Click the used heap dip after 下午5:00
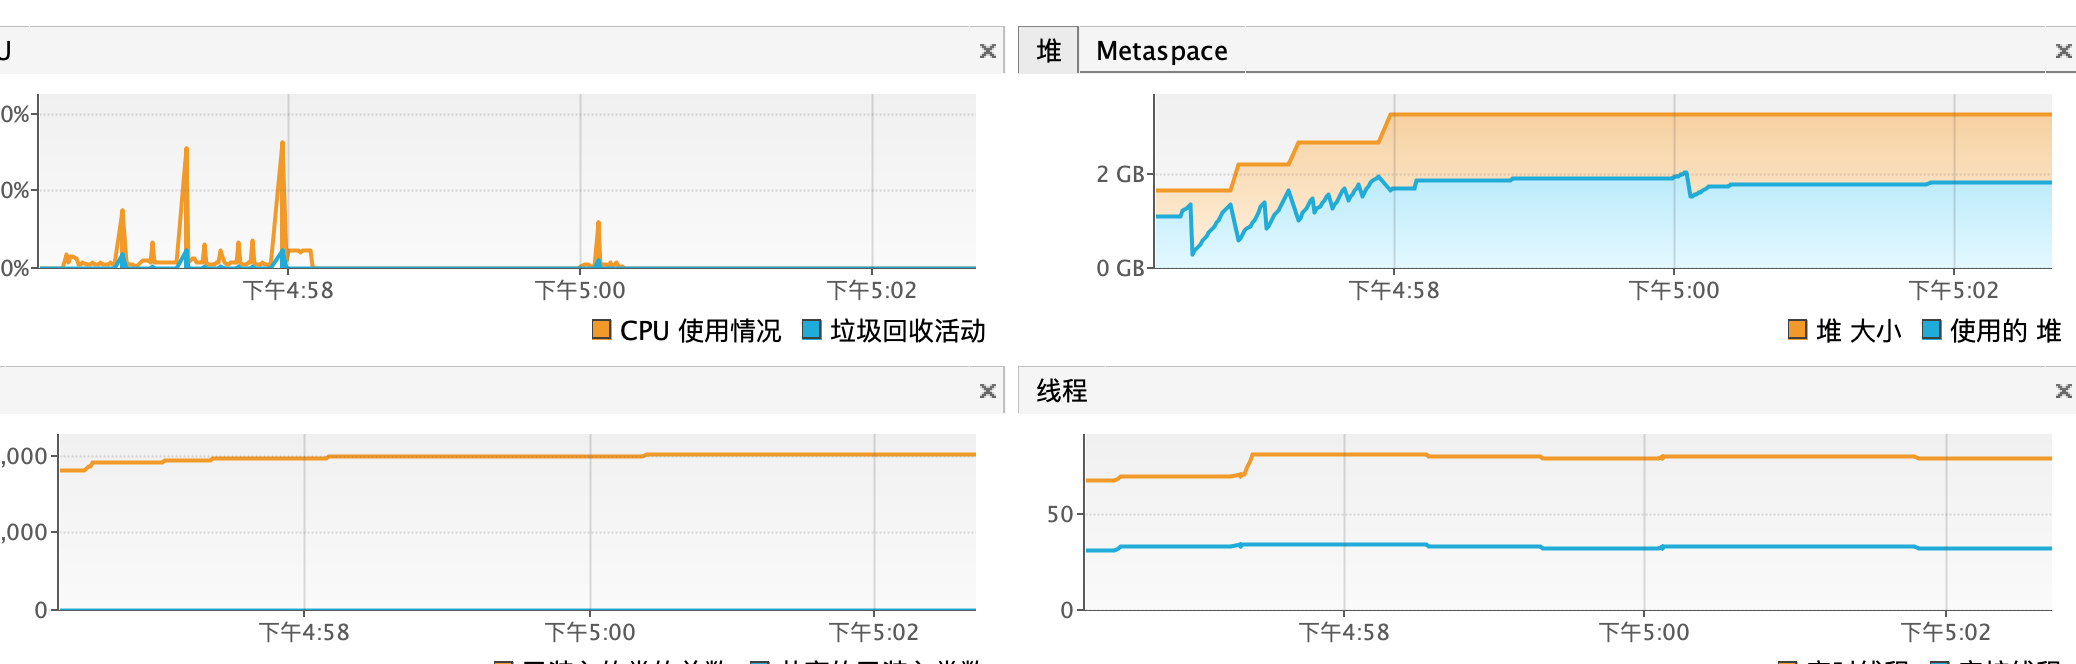 [x=1691, y=195]
